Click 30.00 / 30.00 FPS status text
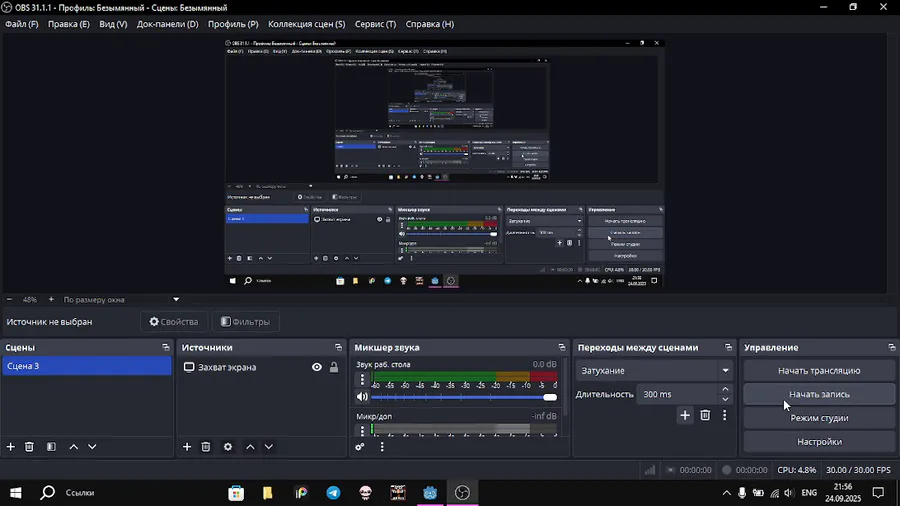The width and height of the screenshot is (900, 506). [858, 470]
